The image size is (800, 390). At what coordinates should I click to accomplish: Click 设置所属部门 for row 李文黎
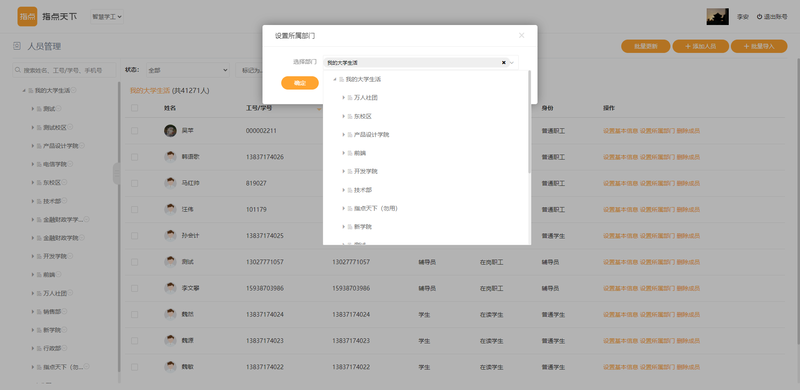coord(657,288)
